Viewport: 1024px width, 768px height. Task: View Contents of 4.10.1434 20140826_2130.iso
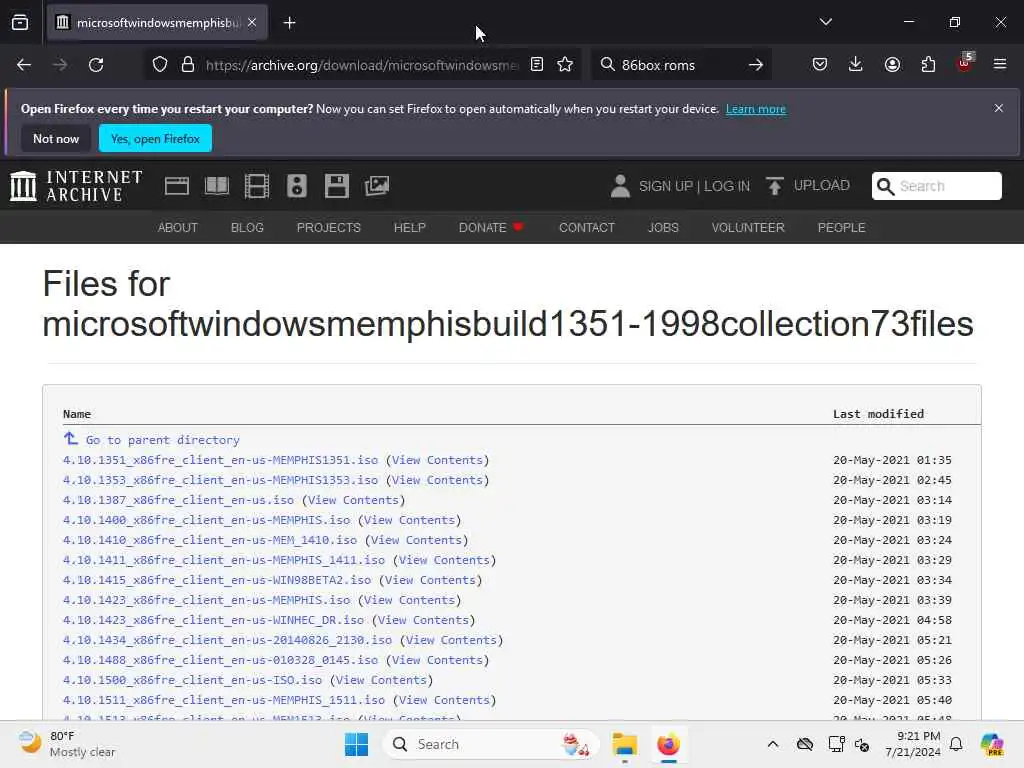[x=451, y=640]
